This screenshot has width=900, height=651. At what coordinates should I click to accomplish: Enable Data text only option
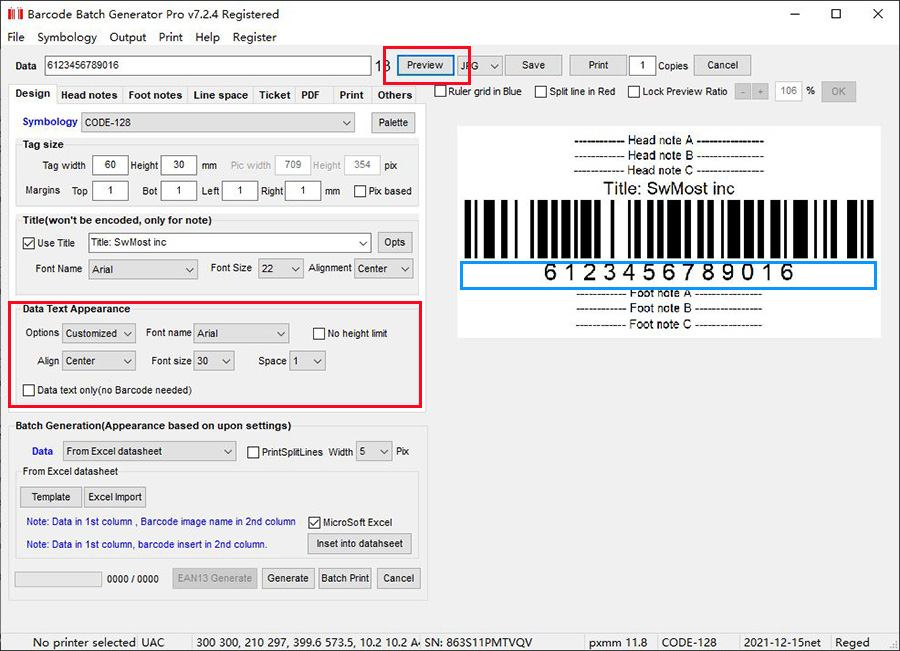pyautogui.click(x=29, y=390)
